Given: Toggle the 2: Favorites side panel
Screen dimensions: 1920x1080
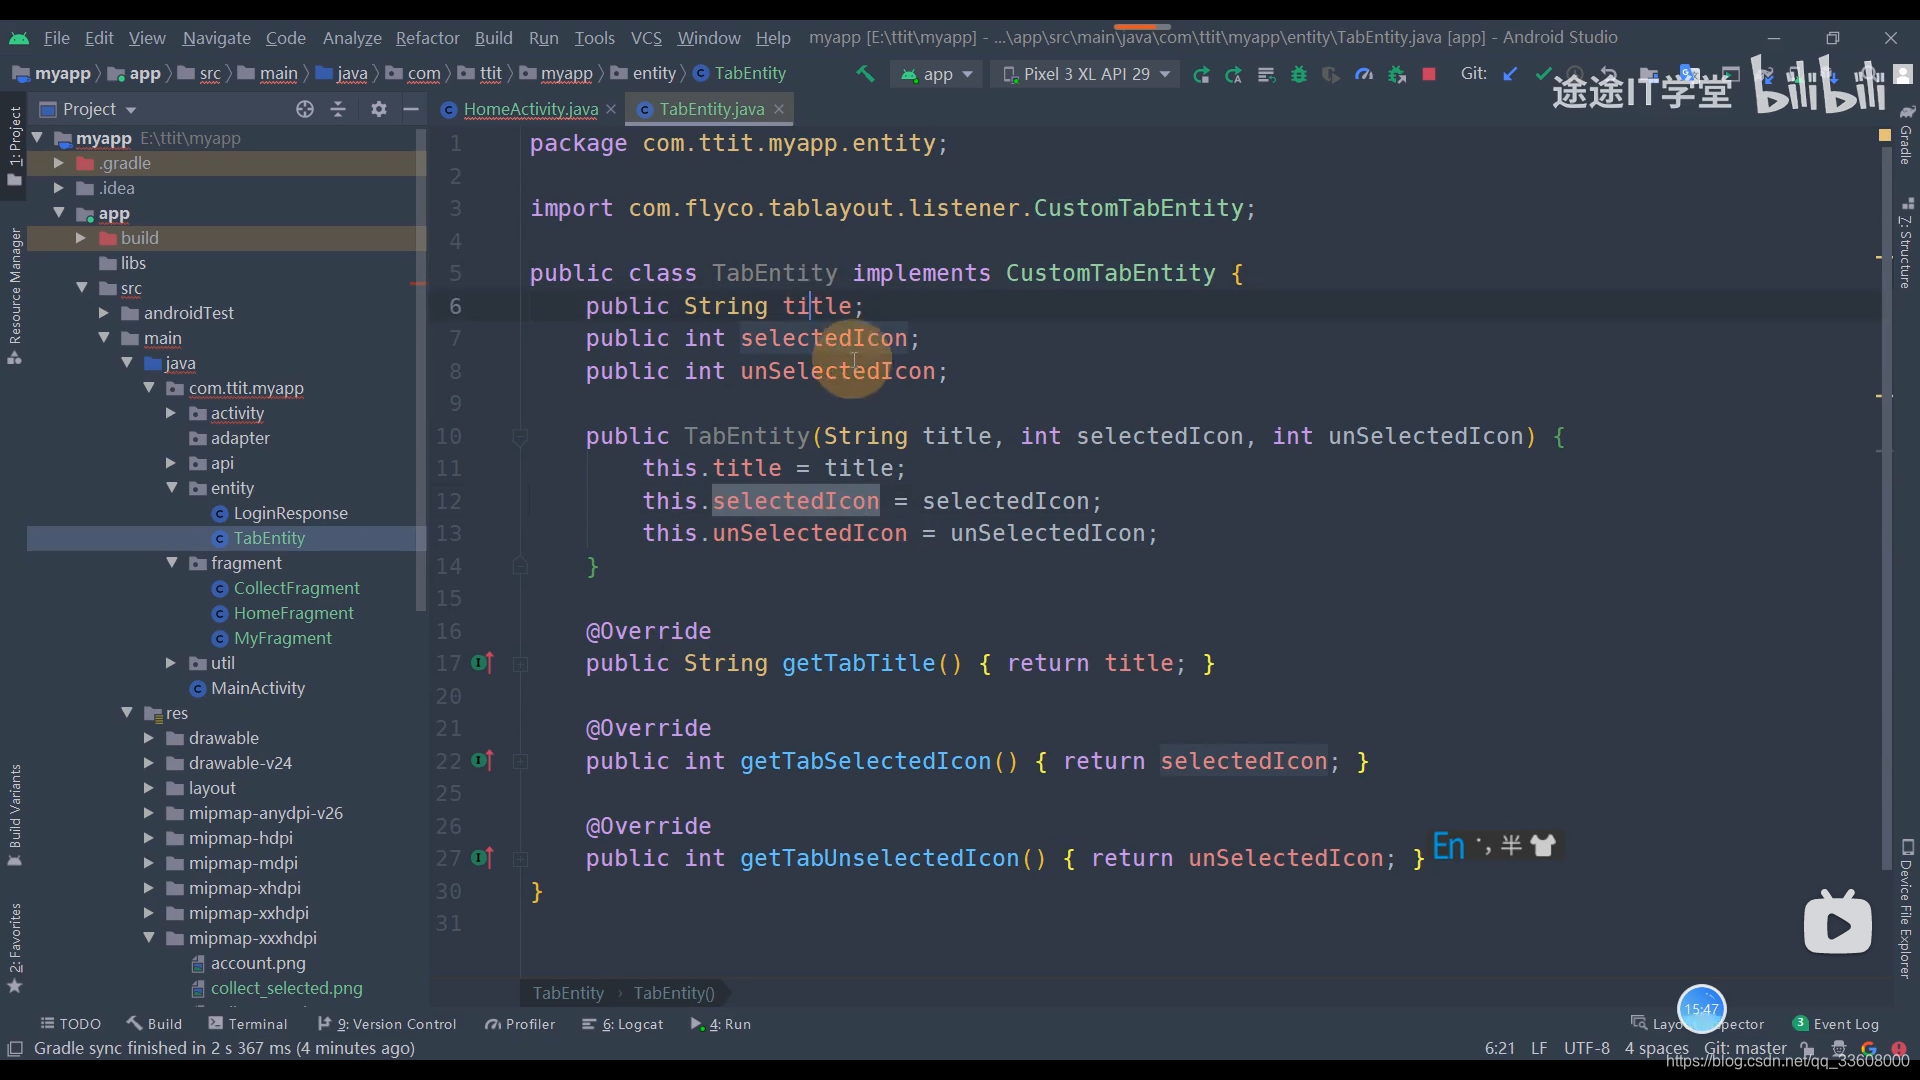Looking at the screenshot, I should tap(14, 948).
